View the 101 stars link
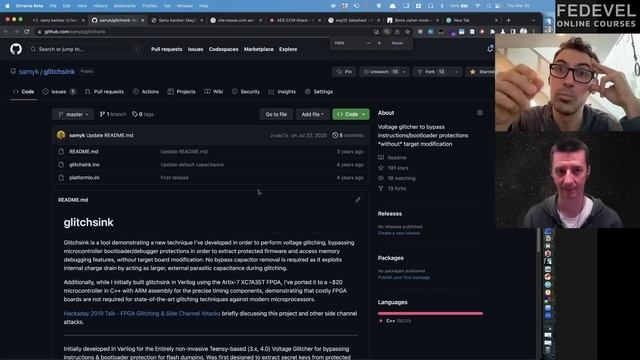640x360 pixels. pos(393,168)
